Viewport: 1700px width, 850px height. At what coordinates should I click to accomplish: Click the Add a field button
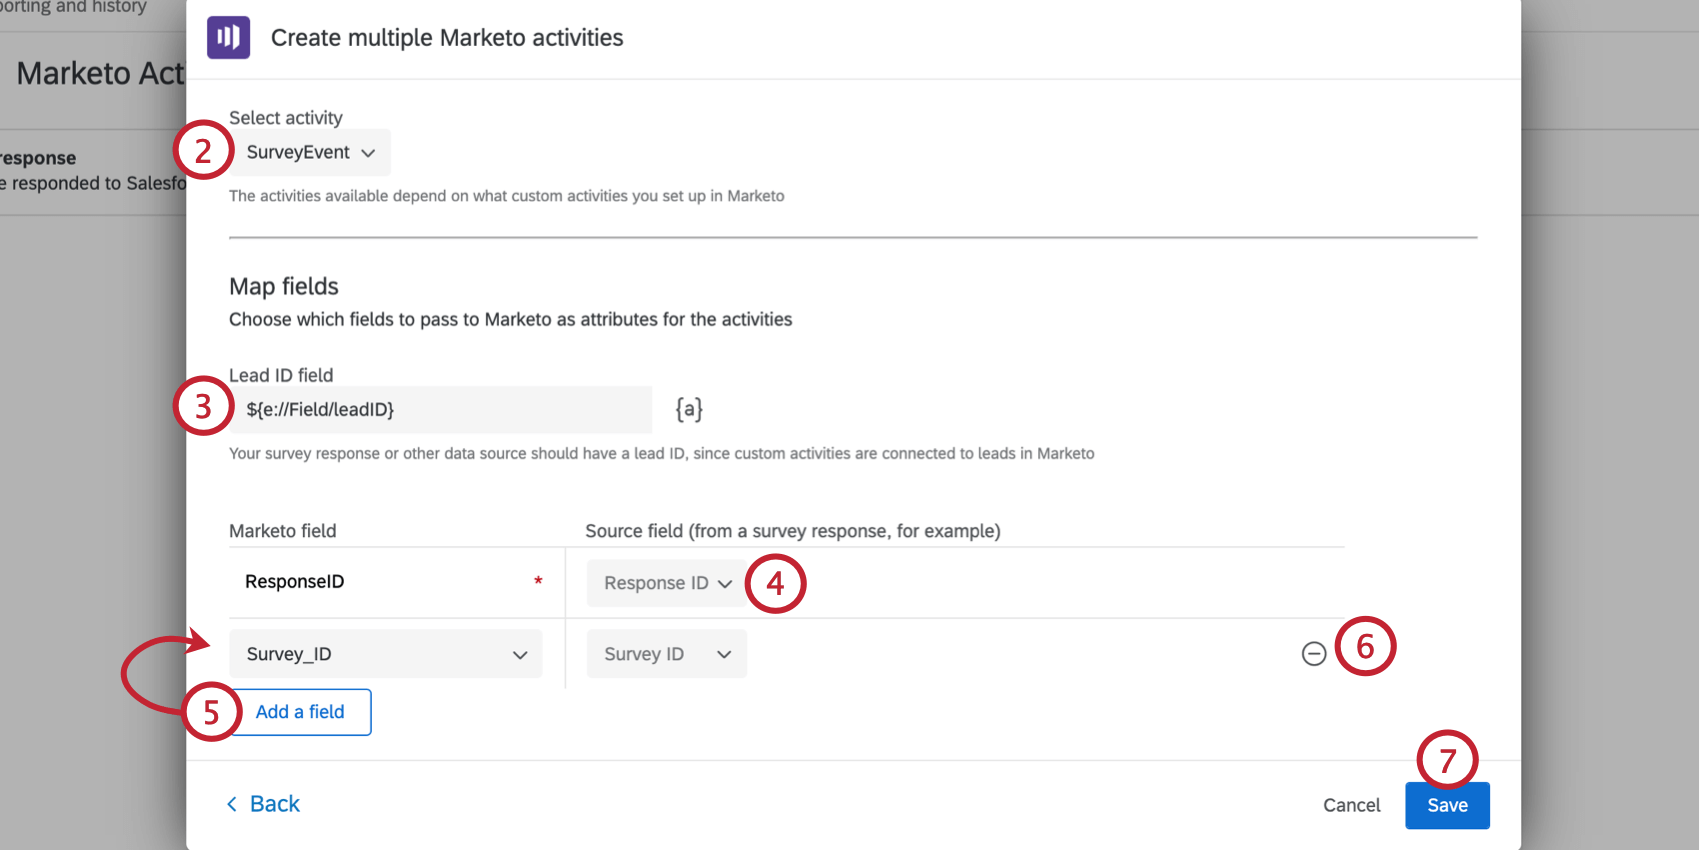[x=300, y=712]
